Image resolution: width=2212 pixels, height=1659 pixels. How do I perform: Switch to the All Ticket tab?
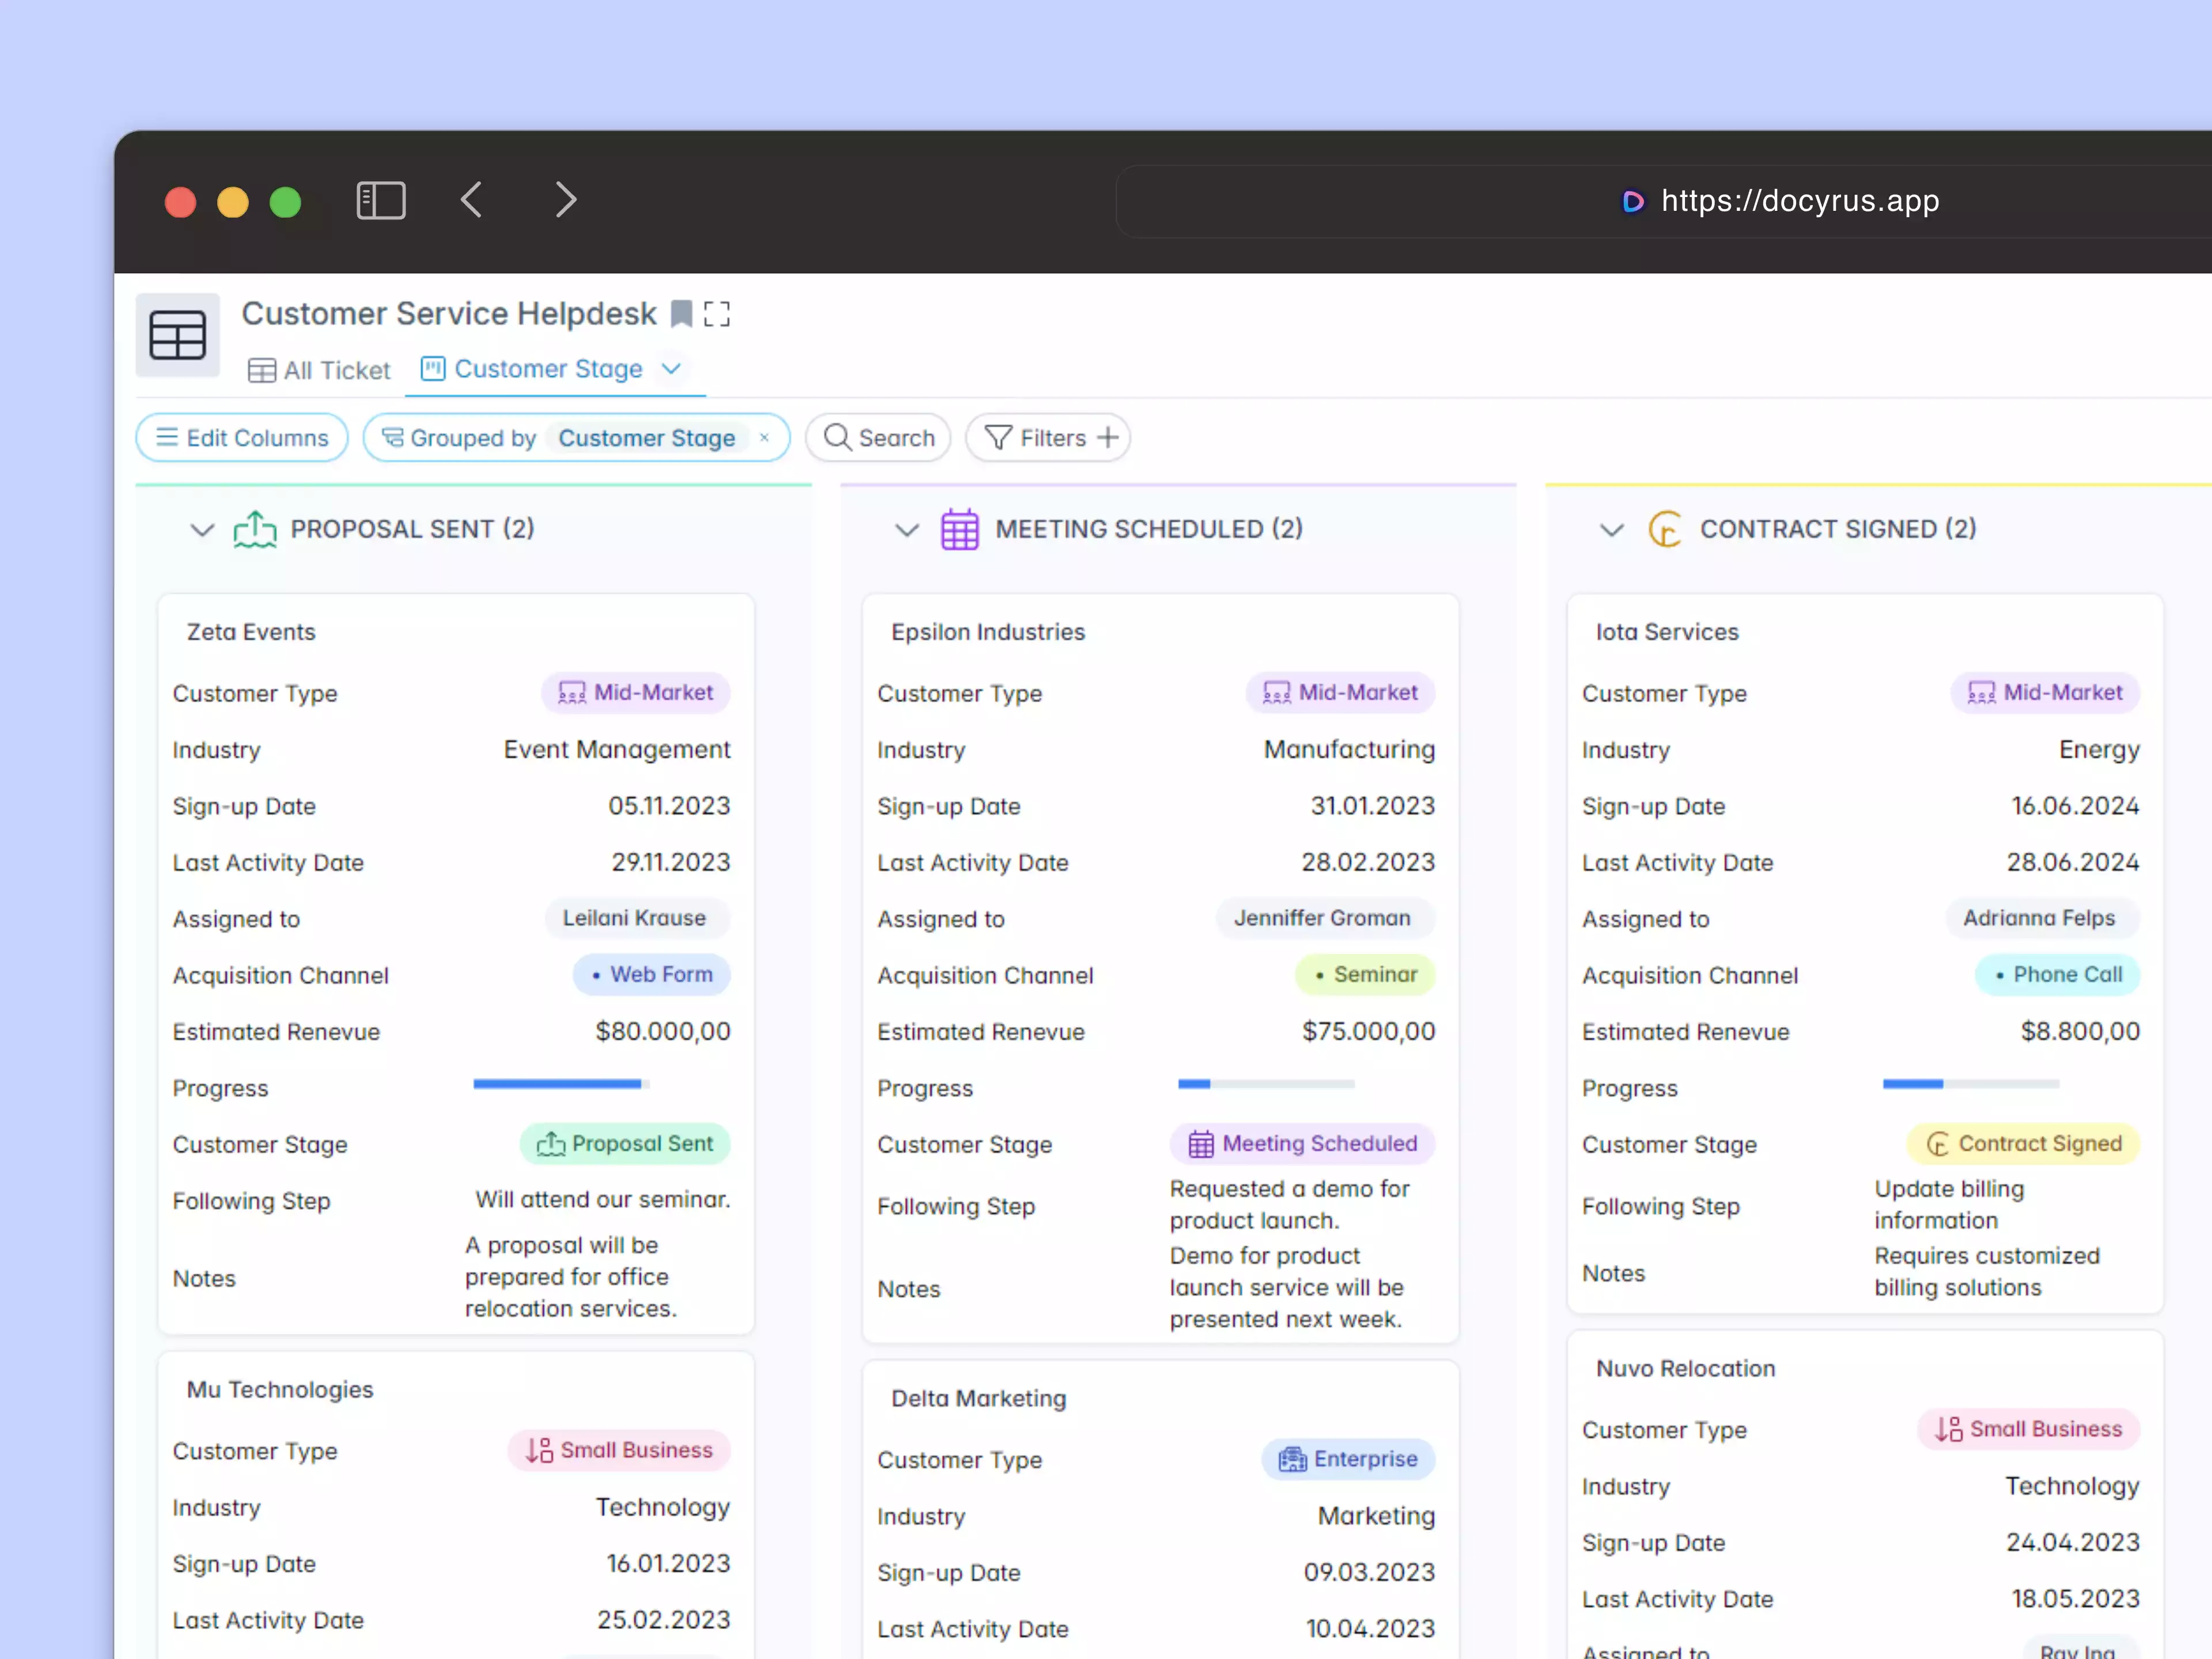click(320, 371)
